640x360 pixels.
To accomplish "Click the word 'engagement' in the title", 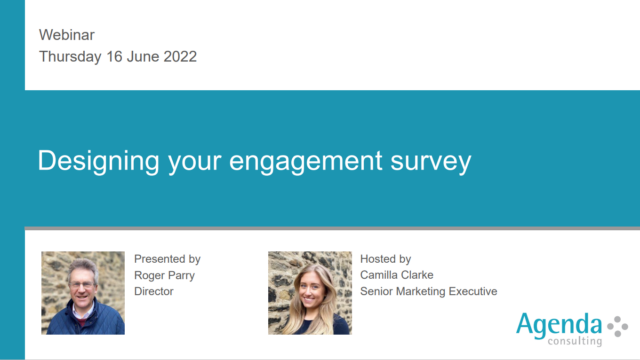I will 305,161.
